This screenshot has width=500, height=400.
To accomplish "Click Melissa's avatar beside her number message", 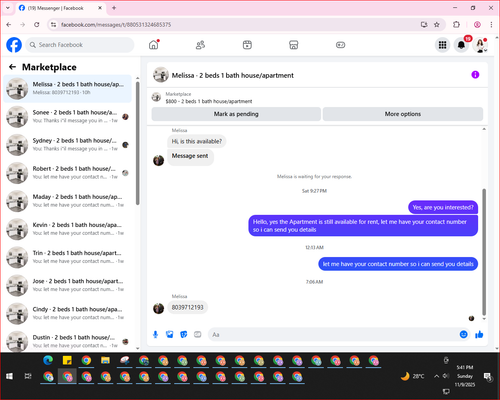I will 159,308.
